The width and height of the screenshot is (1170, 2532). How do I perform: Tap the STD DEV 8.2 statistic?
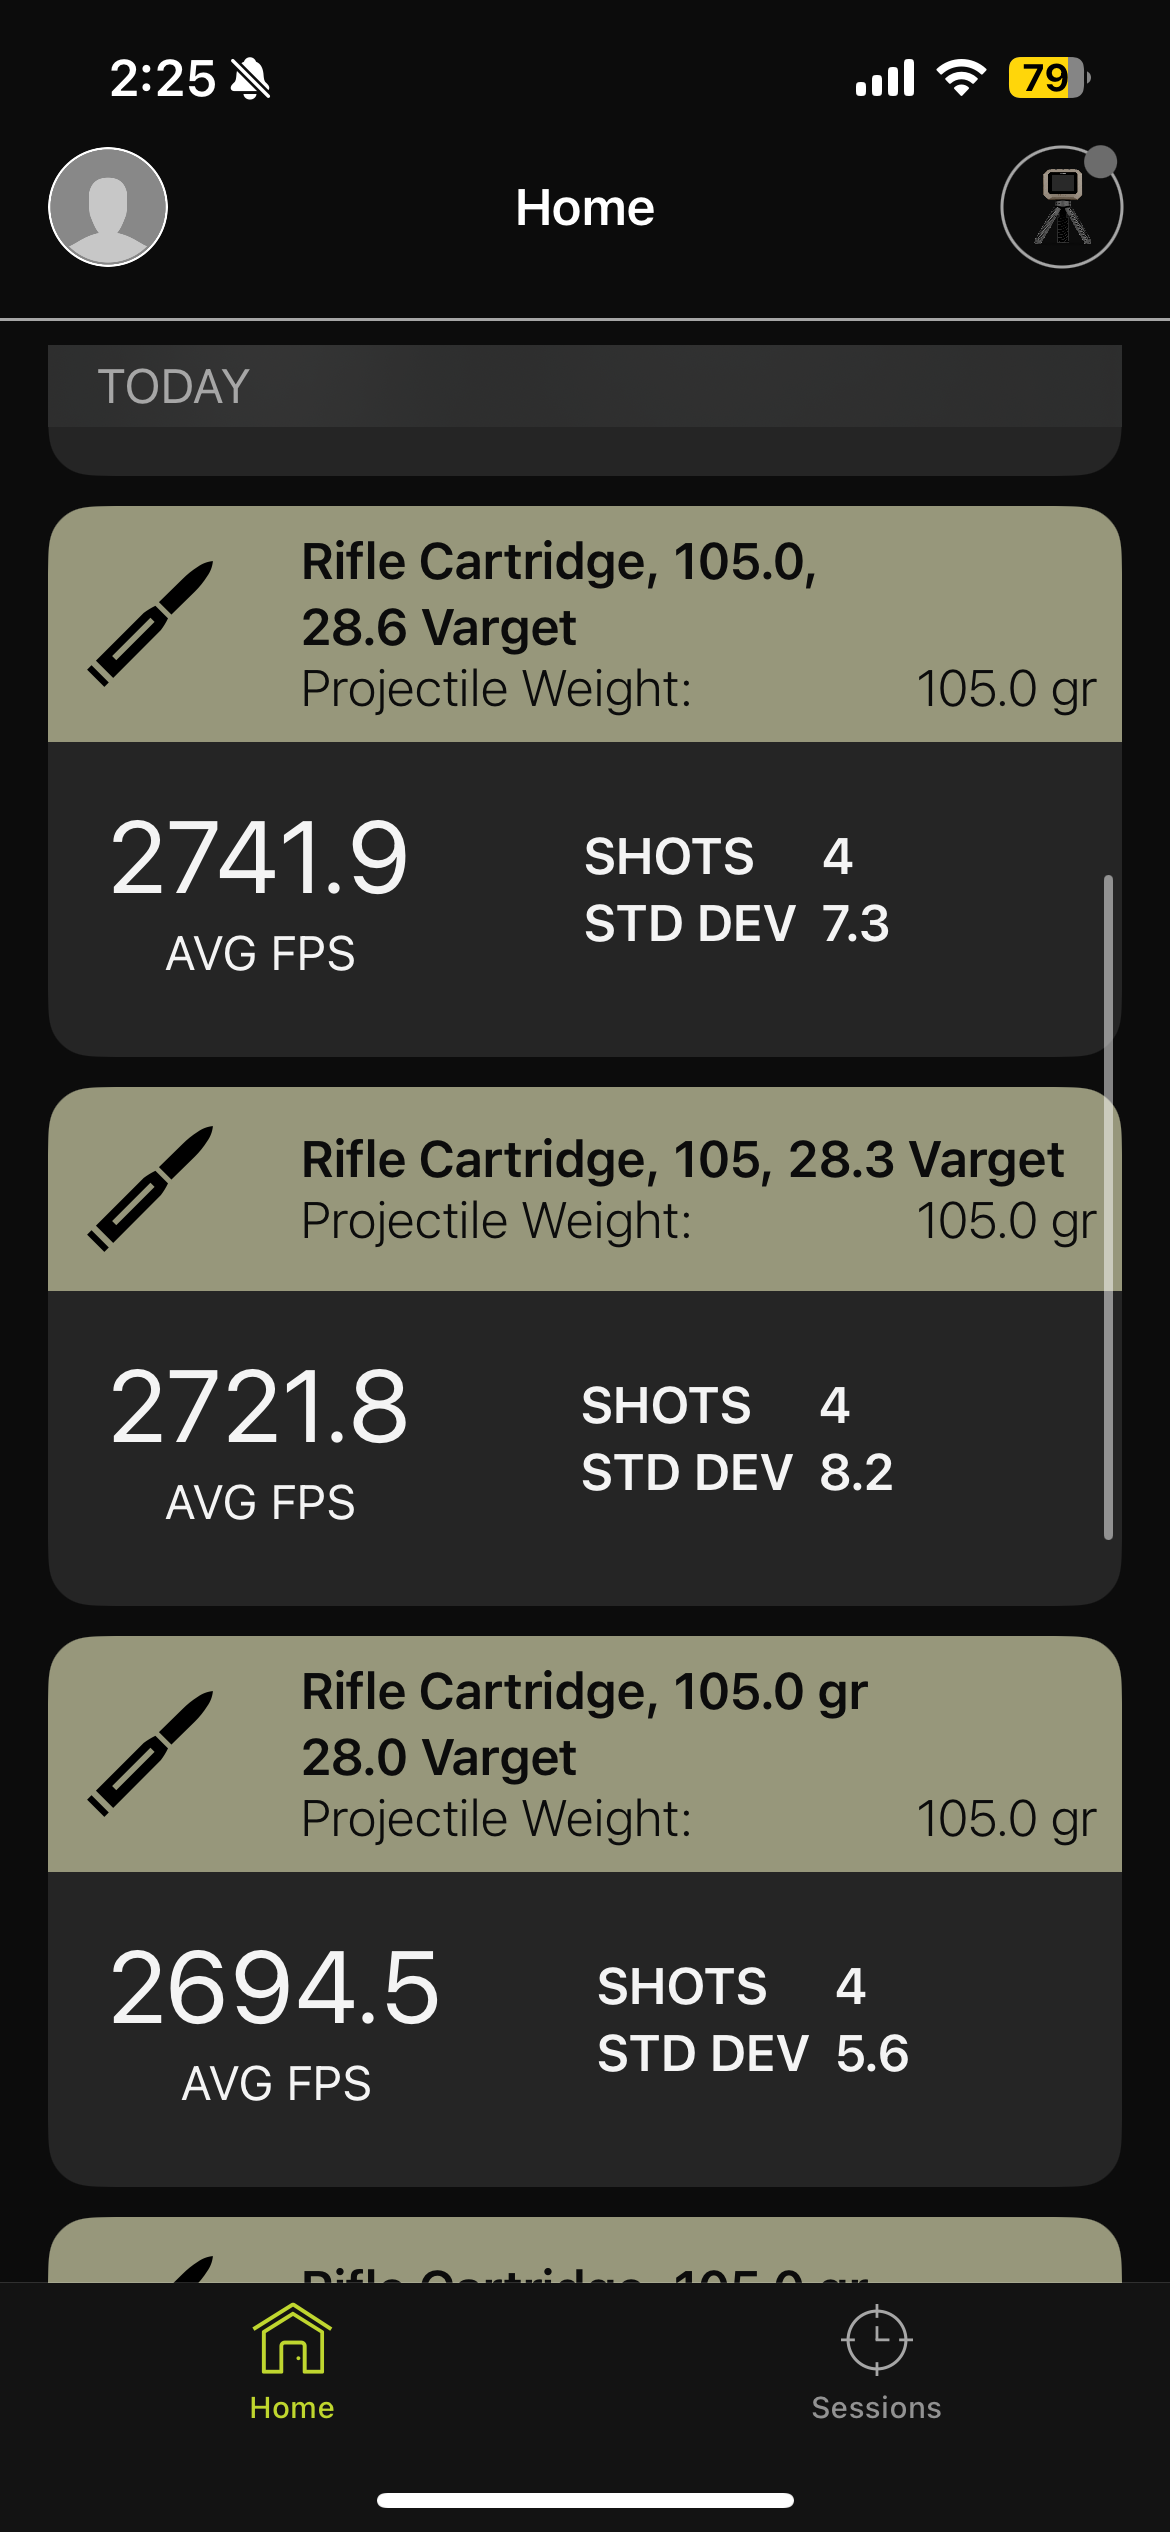[737, 1473]
